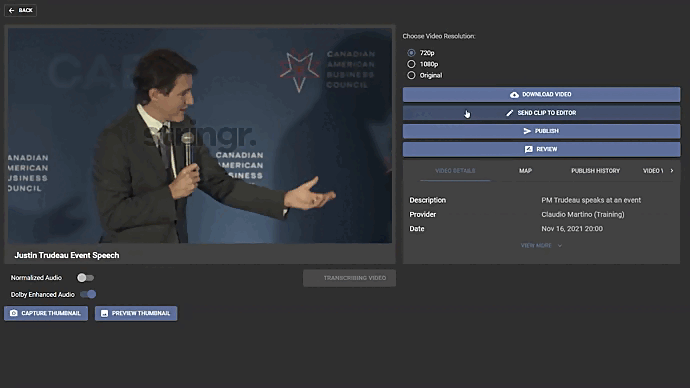Click the Capture Thumbnail button
This screenshot has height=388, width=690.
point(46,313)
